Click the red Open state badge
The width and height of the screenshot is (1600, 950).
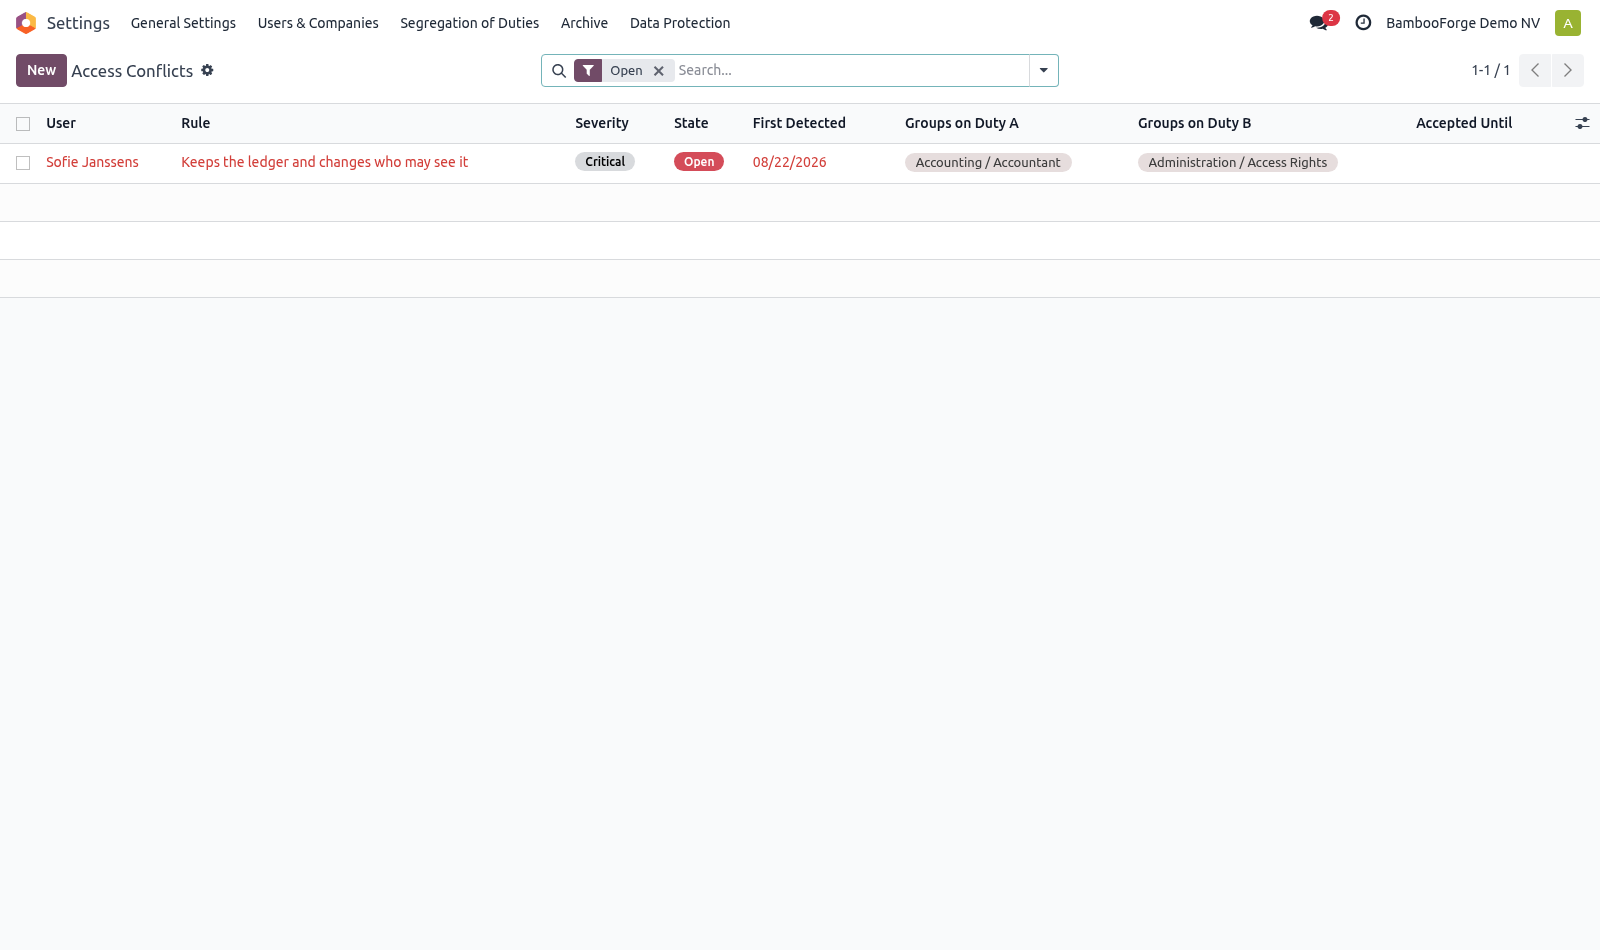click(x=699, y=162)
